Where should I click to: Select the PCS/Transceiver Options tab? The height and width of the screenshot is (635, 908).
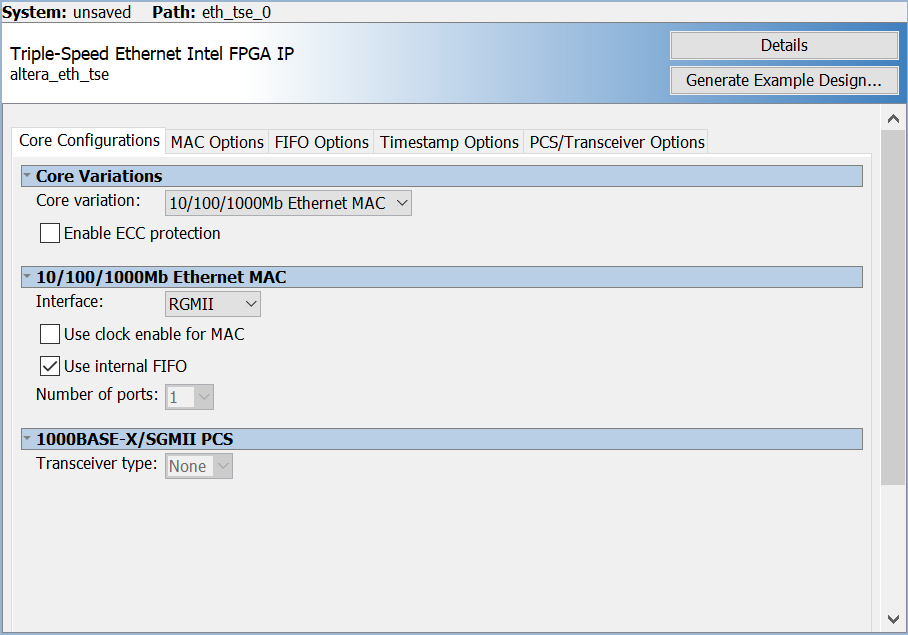(x=616, y=142)
